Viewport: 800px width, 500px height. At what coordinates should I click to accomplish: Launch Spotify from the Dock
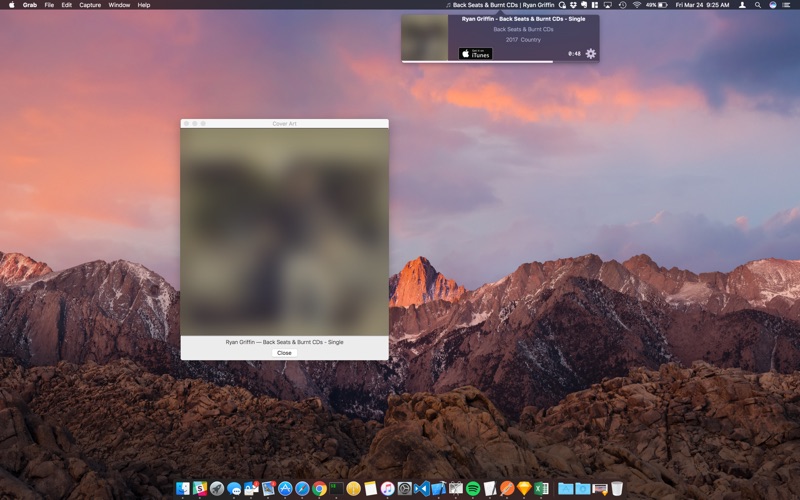[473, 488]
